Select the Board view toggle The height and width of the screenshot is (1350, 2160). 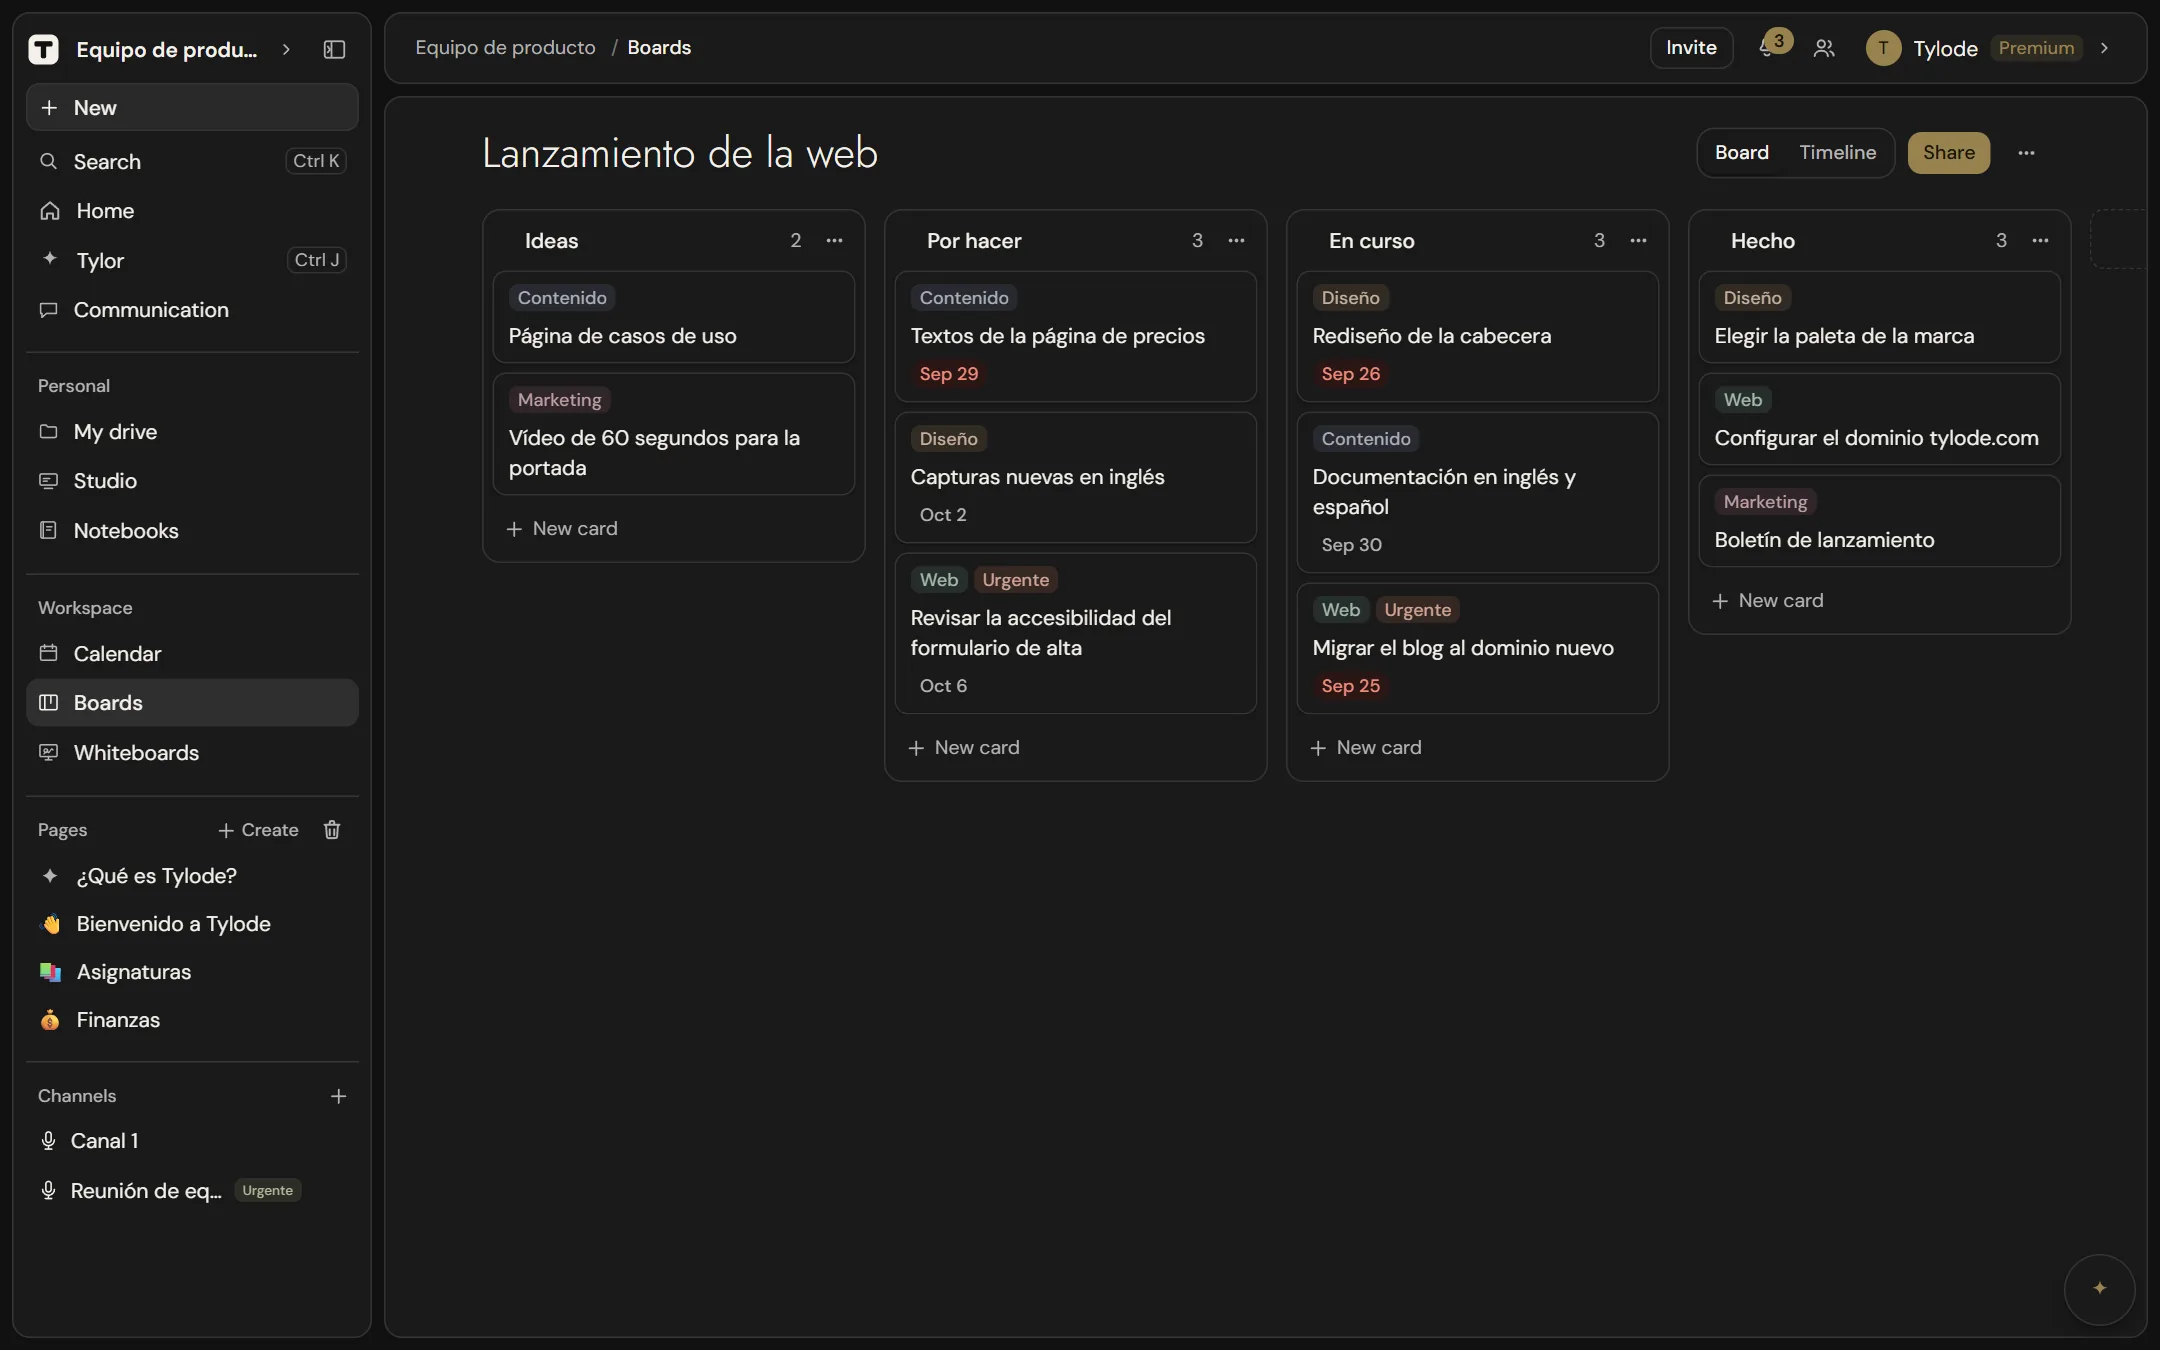click(x=1741, y=152)
